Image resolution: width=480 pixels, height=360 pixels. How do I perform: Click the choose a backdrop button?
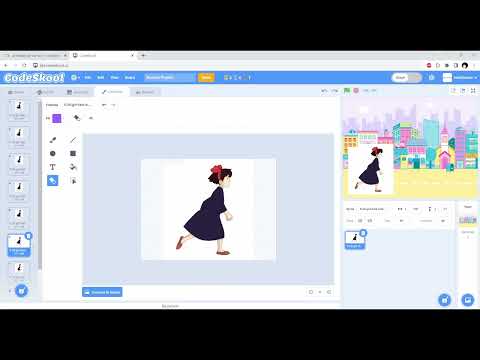467,300
